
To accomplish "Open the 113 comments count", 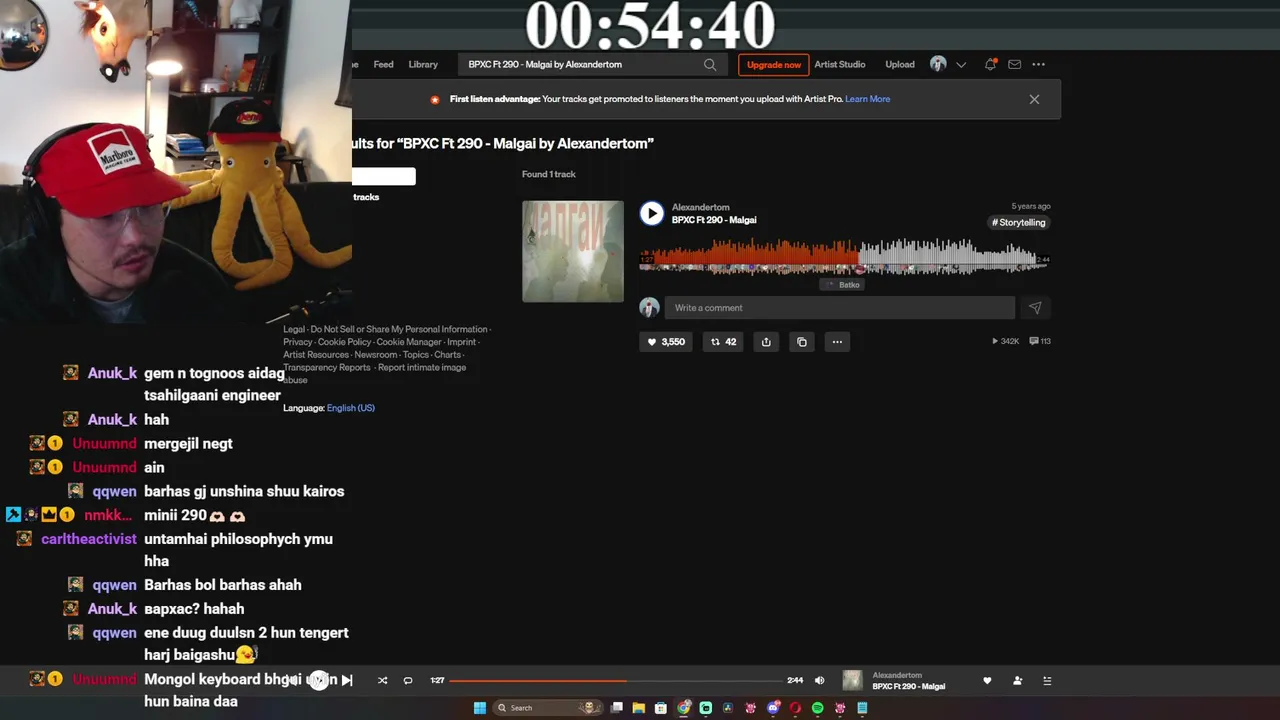I will point(1040,341).
